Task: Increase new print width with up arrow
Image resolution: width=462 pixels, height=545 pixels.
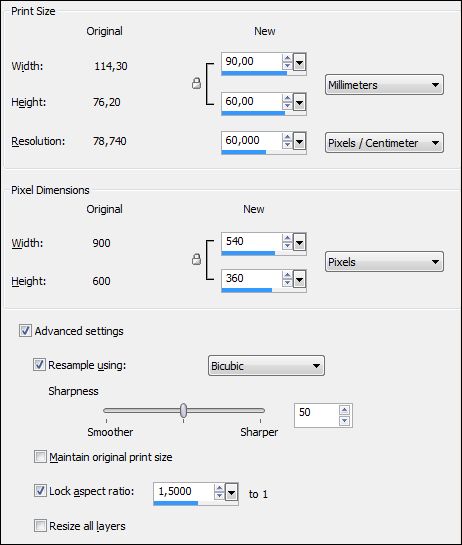Action: [x=287, y=58]
